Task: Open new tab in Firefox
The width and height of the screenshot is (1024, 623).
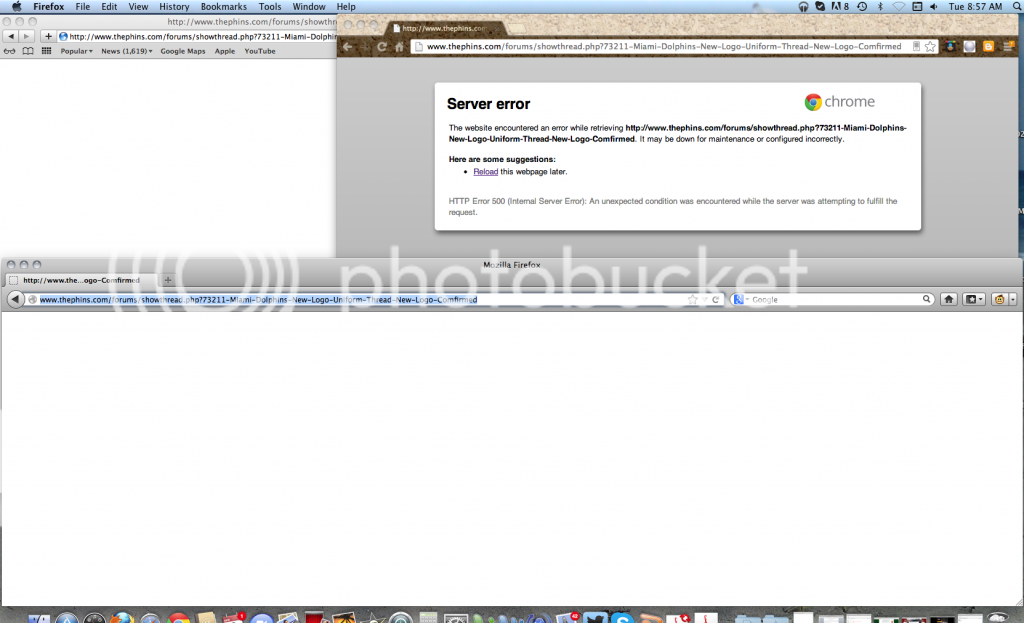Action: point(168,280)
